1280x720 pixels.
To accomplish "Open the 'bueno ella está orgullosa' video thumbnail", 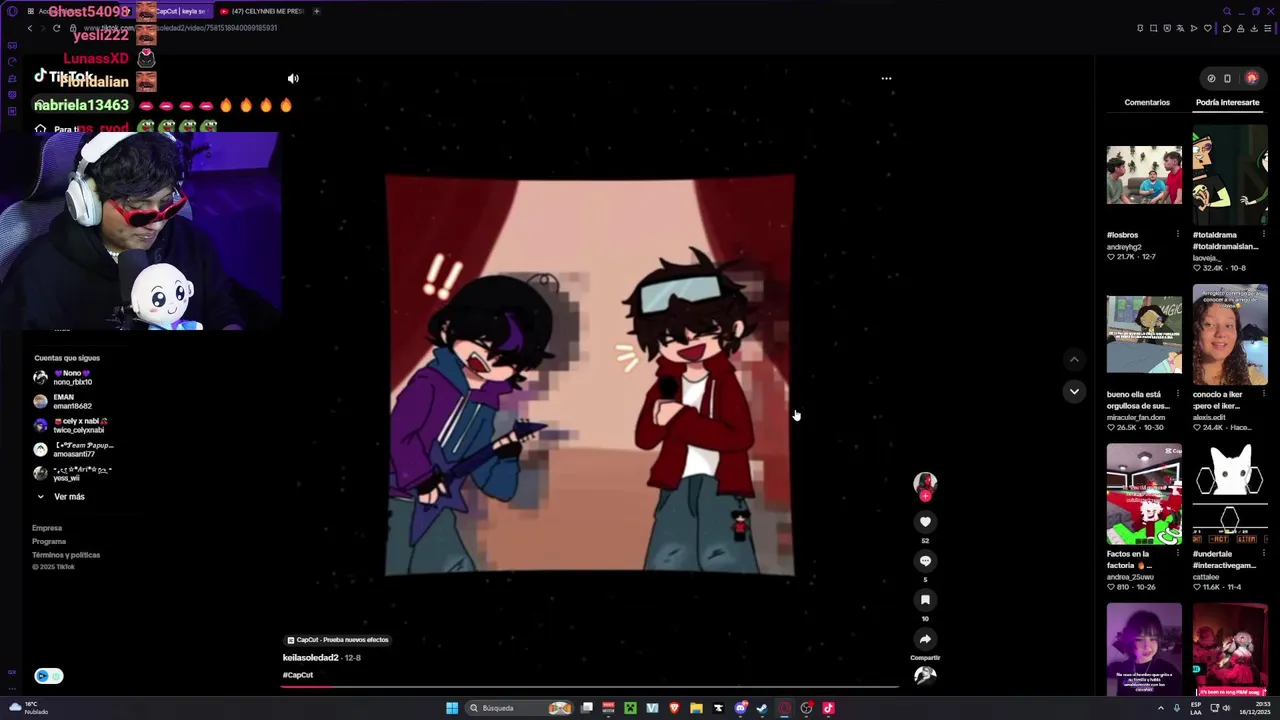I will point(1144,335).
